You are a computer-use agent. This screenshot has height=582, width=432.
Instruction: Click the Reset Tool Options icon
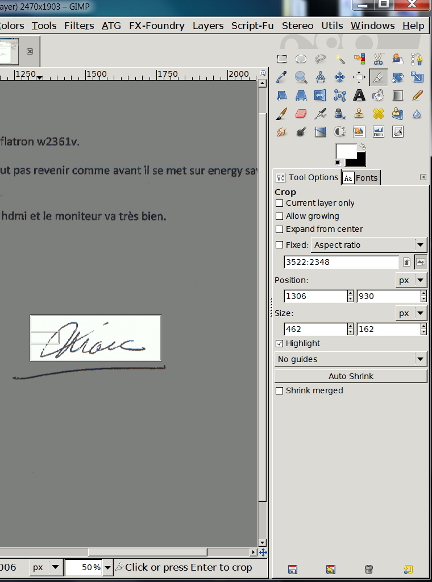pos(408,569)
